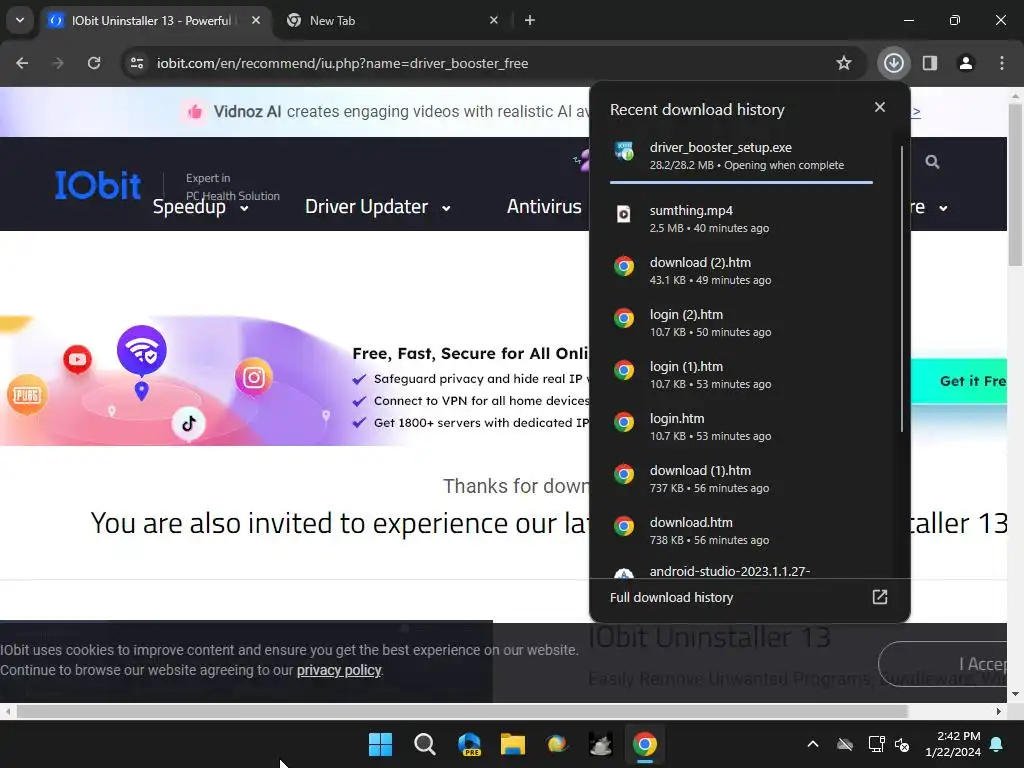Open File Explorer from the taskbar
1024x768 pixels.
pyautogui.click(x=513, y=744)
